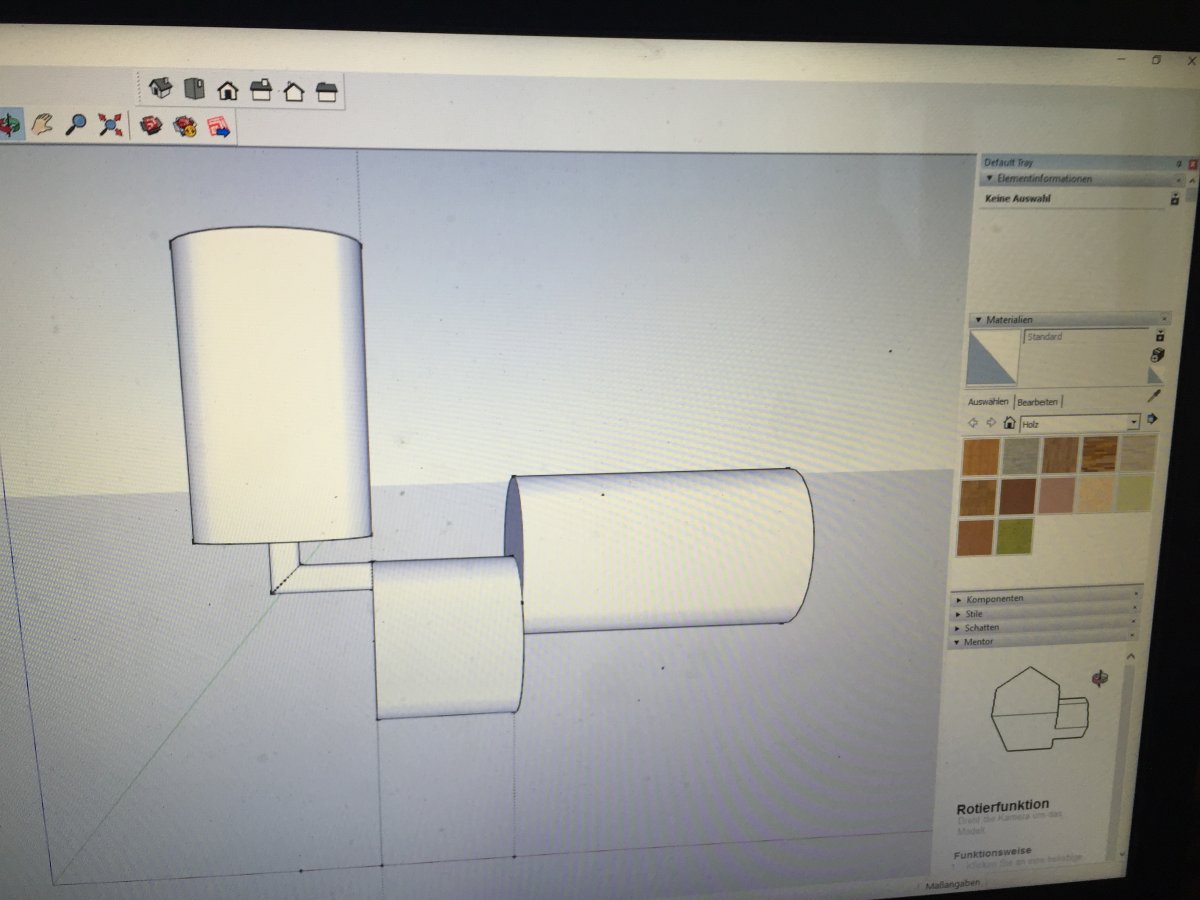Click the materials back arrow

pyautogui.click(x=974, y=422)
